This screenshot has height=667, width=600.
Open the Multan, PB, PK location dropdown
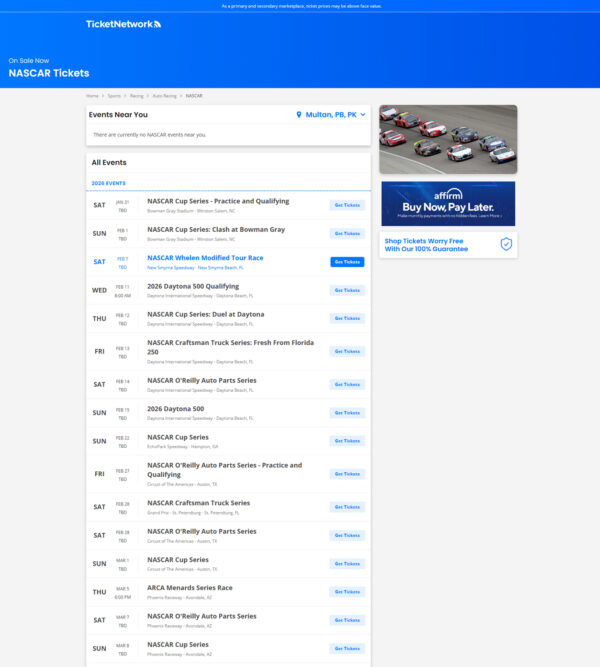(x=331, y=115)
